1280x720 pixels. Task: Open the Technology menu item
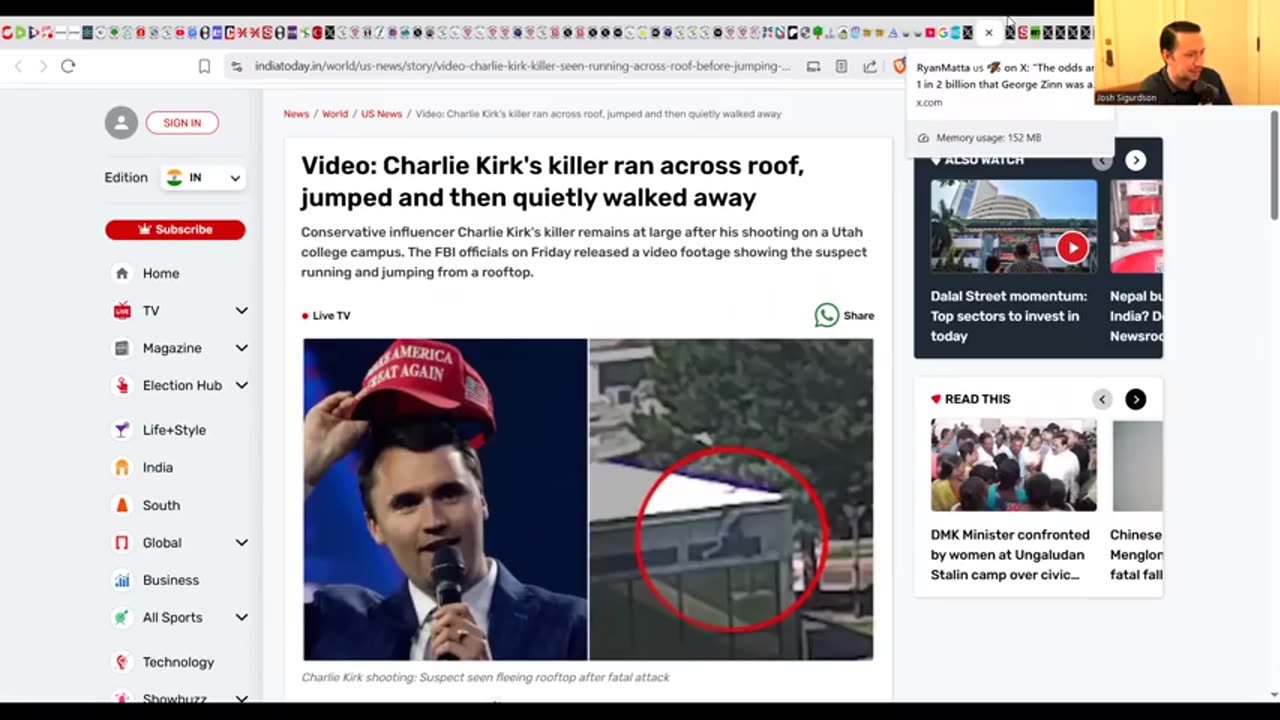pos(178,662)
